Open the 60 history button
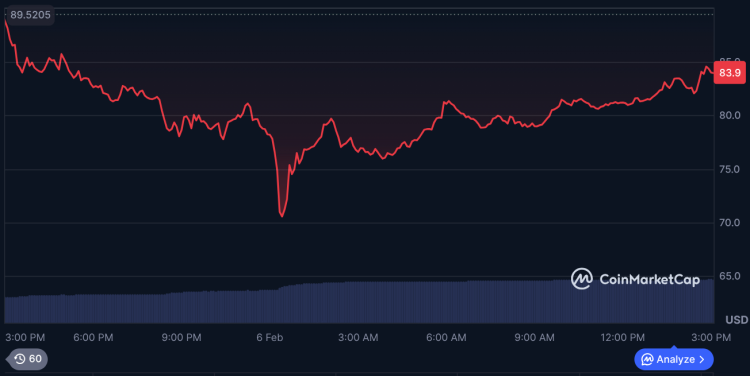Viewport: 750px width, 376px height. [27, 359]
